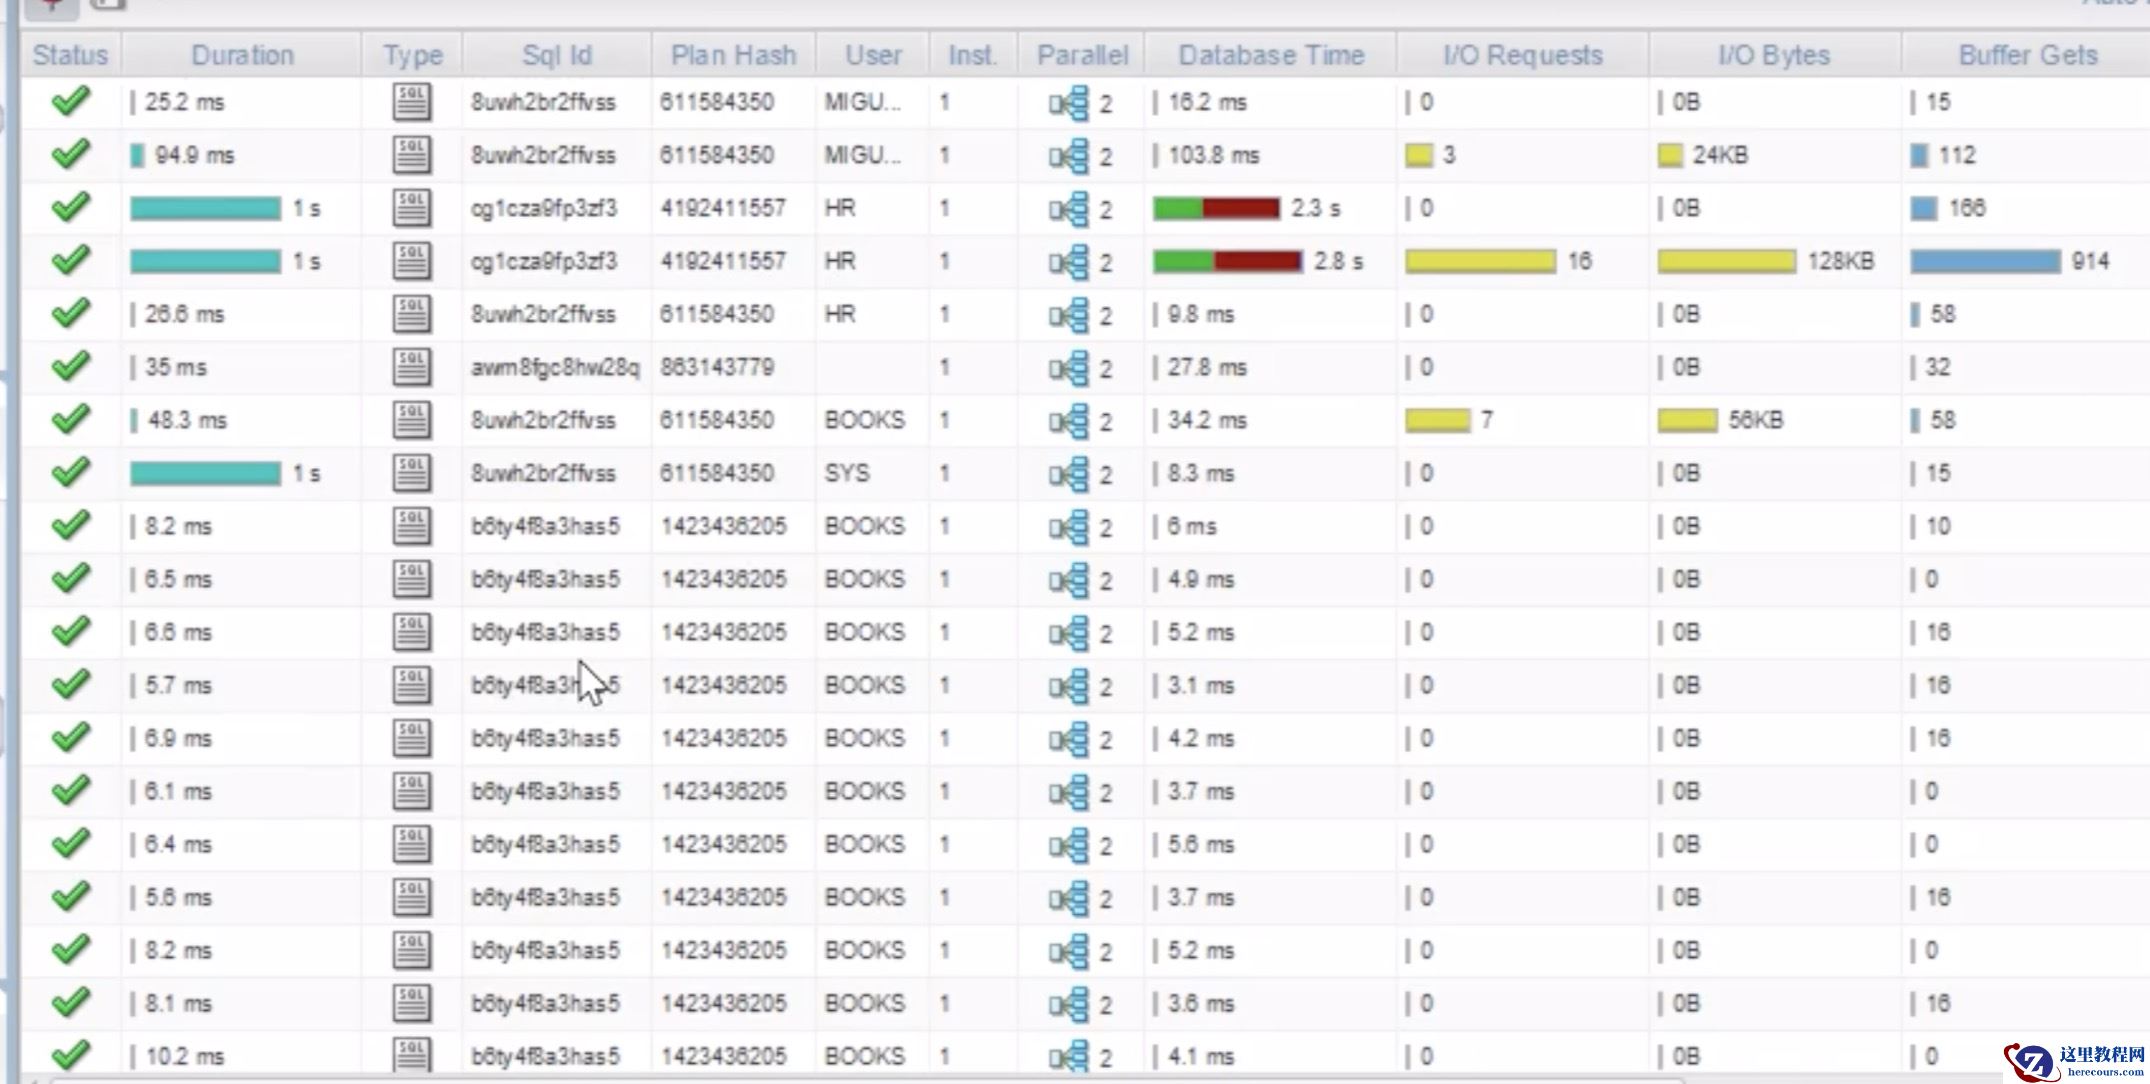2150x1084 pixels.
Task: Click plan hash 863143779
Action: coord(717,367)
